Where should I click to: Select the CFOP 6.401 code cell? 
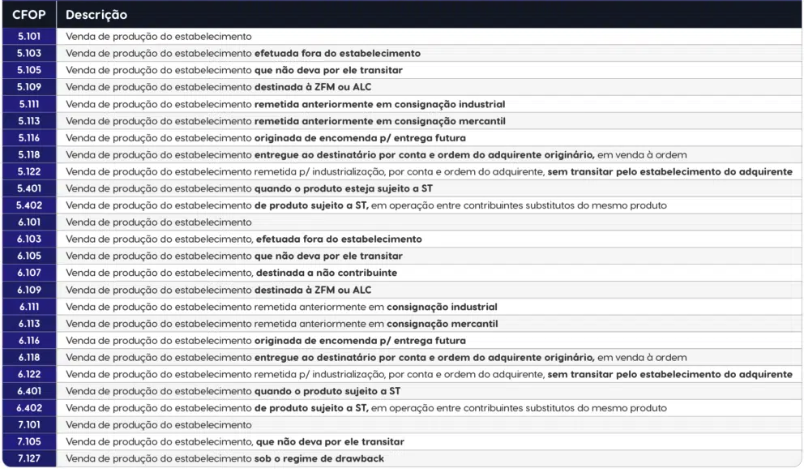point(29,391)
